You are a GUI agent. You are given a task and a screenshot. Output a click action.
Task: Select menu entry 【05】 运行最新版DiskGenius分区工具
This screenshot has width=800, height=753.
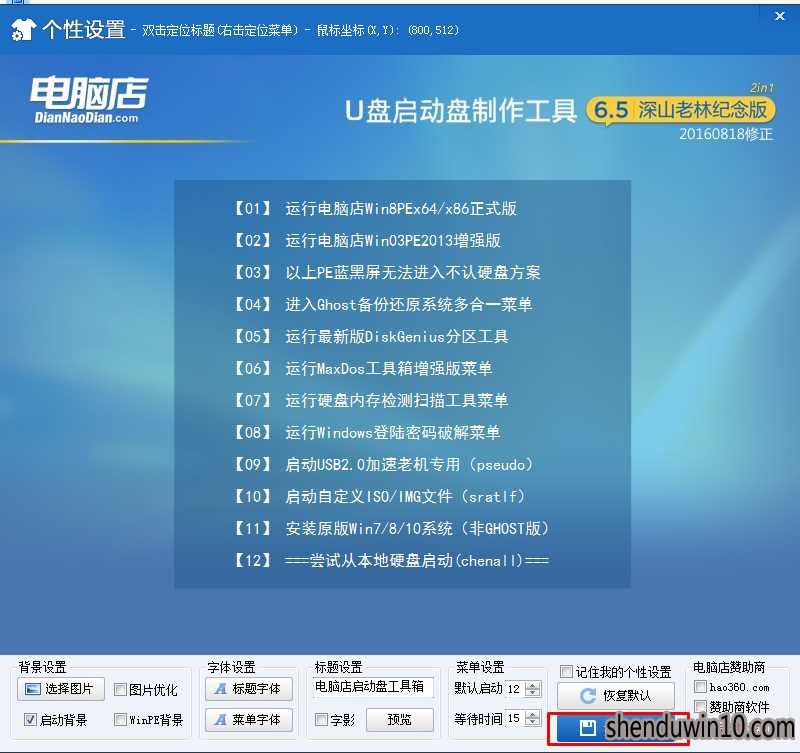371,336
